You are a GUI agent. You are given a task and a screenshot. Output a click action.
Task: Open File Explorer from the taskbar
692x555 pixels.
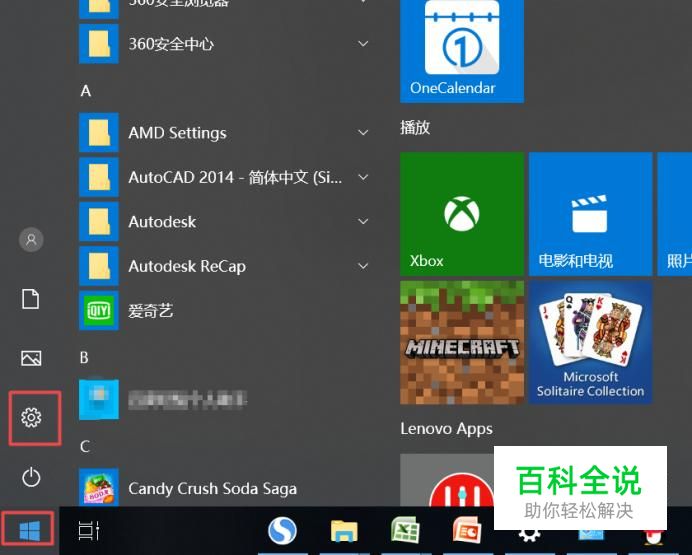point(344,531)
